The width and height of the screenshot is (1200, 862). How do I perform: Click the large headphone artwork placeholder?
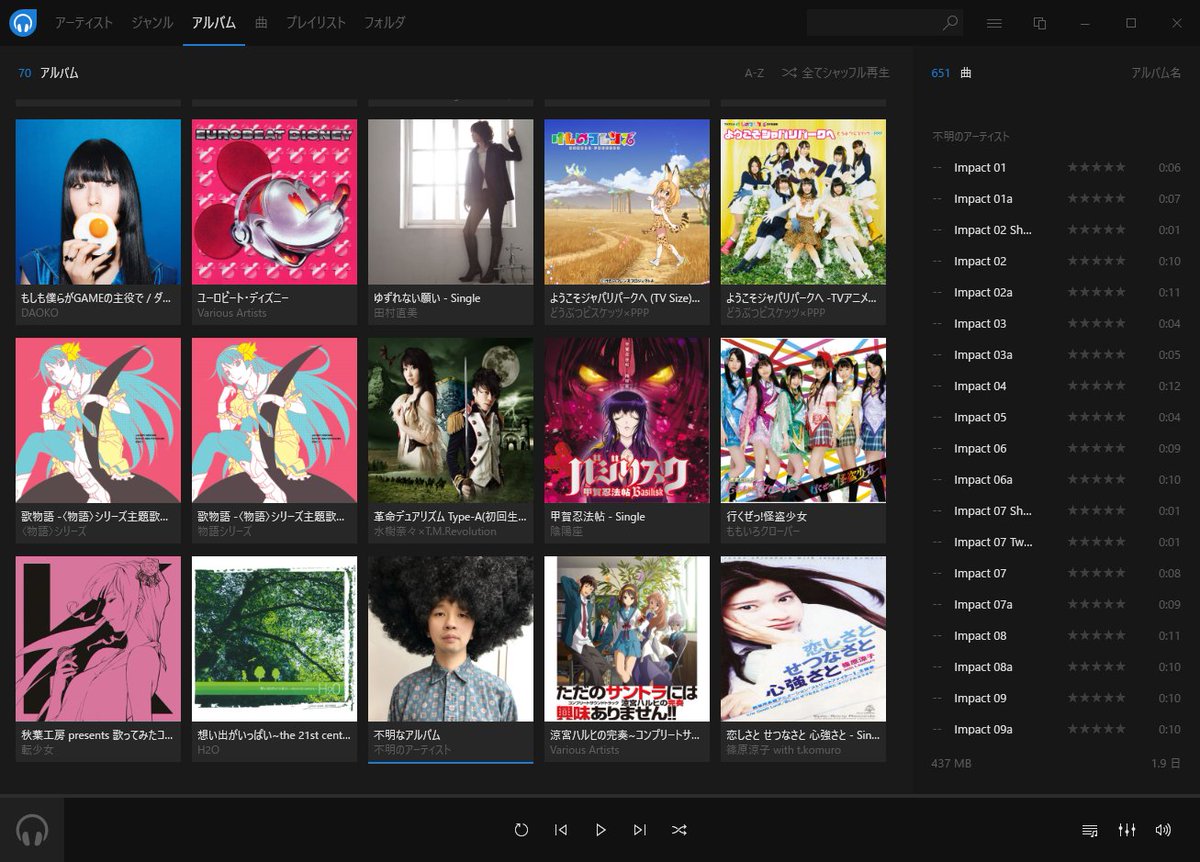pos(32,830)
